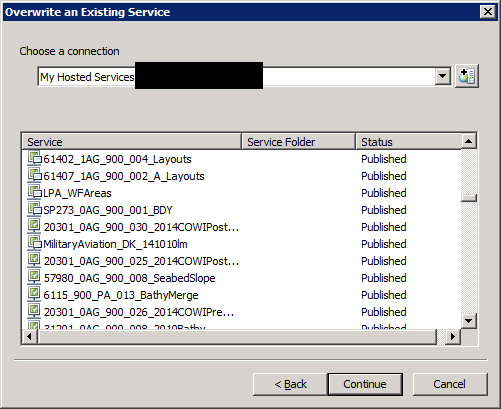
Task: Click the LPA_WFAreas feature service icon
Action: click(34, 192)
